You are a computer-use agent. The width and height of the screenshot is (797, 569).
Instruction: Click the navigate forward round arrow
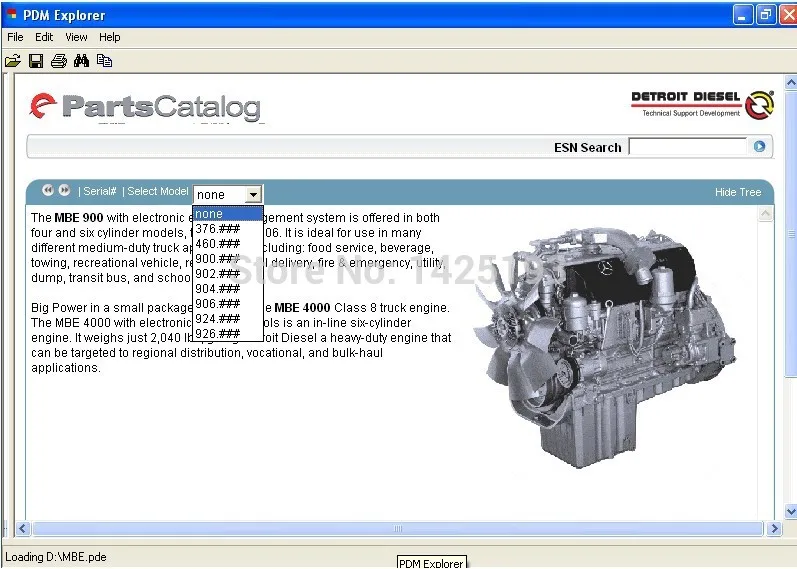point(64,190)
